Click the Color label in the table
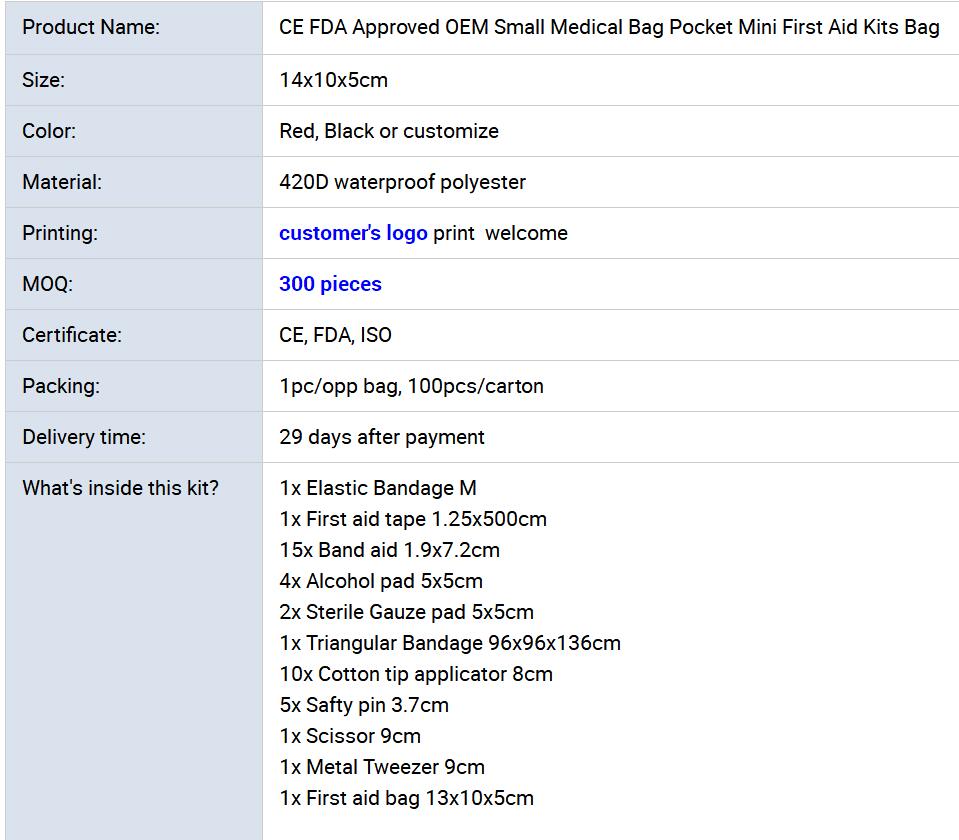Screen dimensions: 959x840 click(x=49, y=131)
